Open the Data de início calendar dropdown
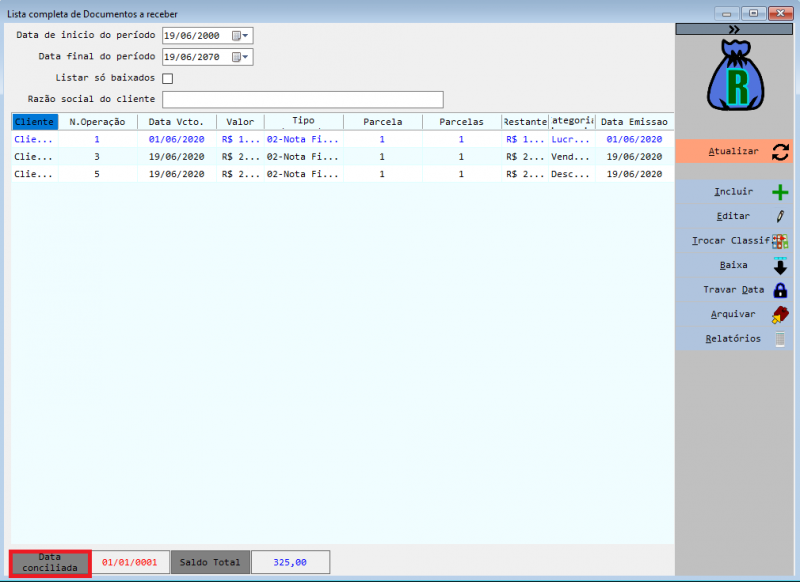Viewport: 800px width, 582px height. [240, 35]
